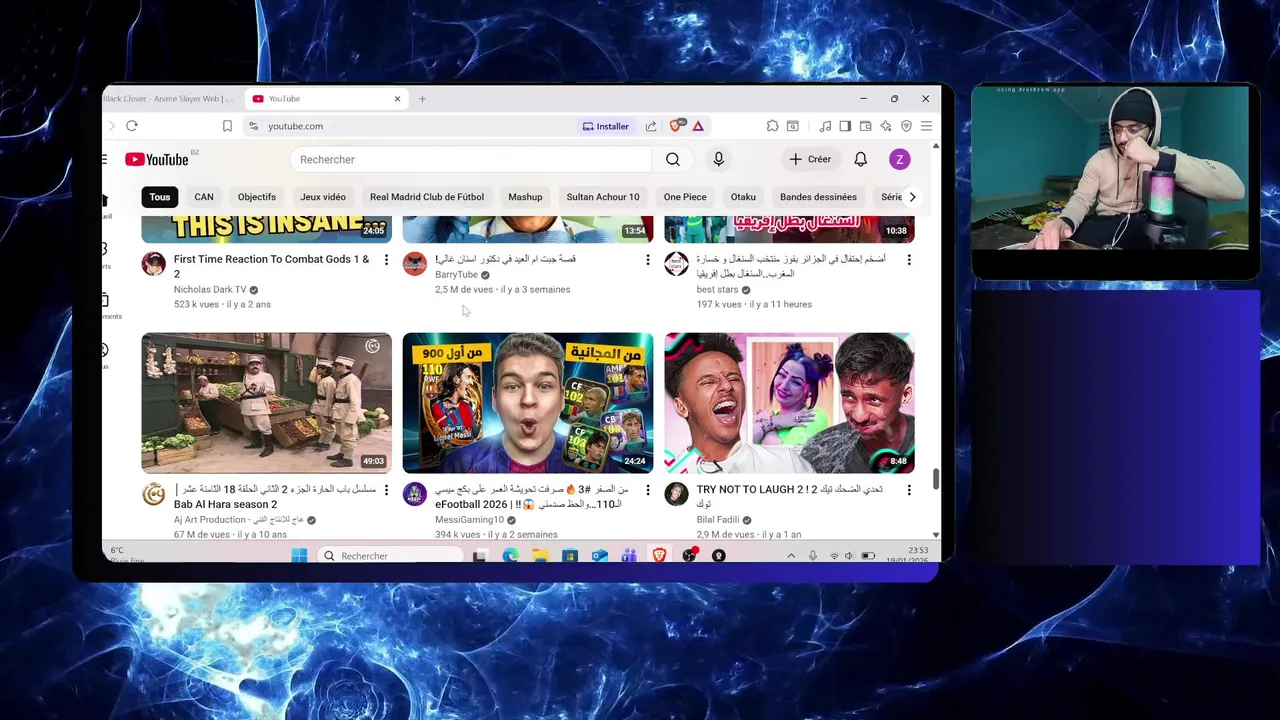Open the Brave Shields lion icon
1280x720 pixels.
[x=677, y=126]
